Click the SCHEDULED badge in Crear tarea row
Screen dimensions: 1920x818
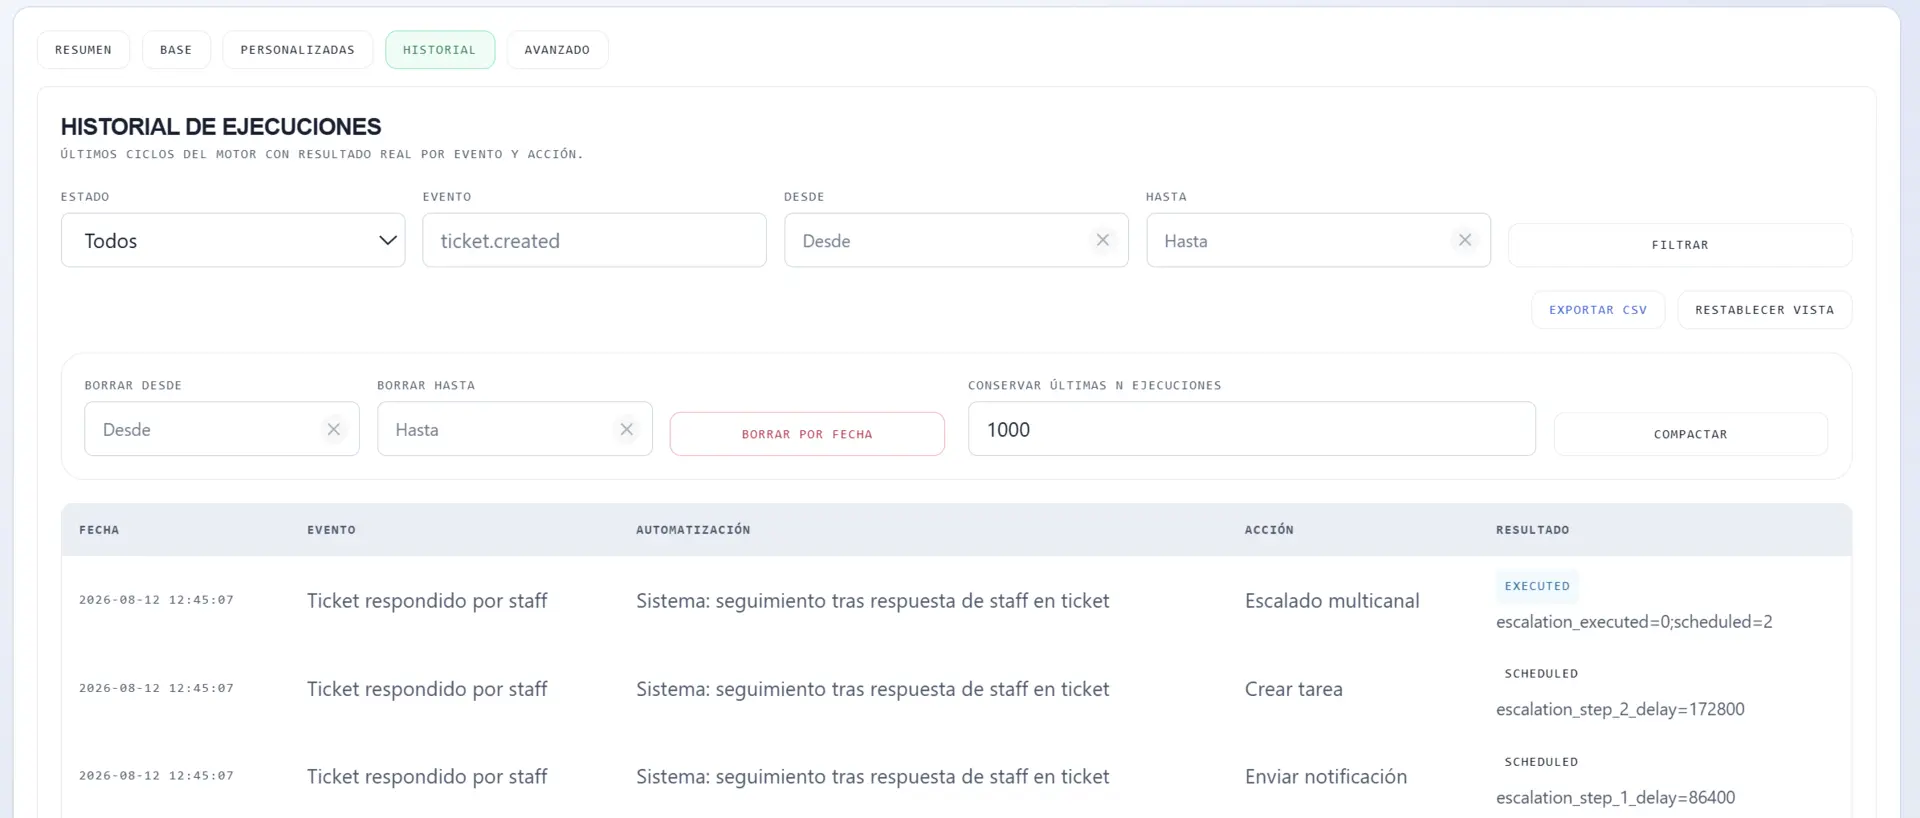[x=1541, y=674]
